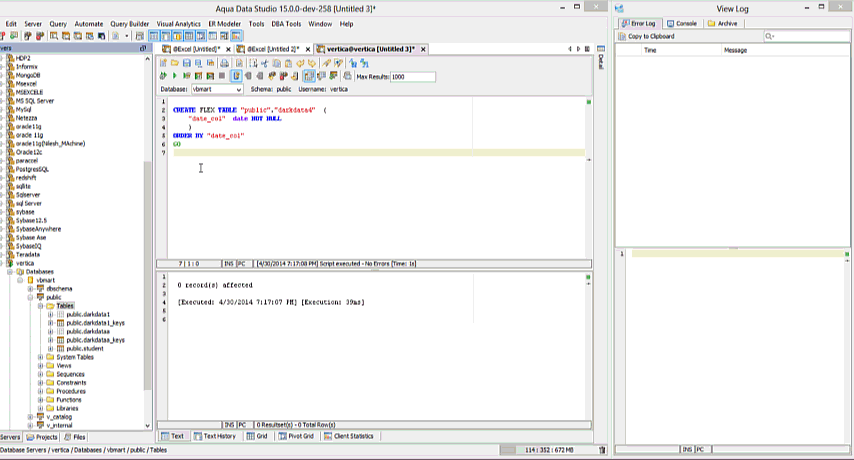This screenshot has height=460, width=854.
Task: Click the View Log window title icon
Action: (x=619, y=9)
